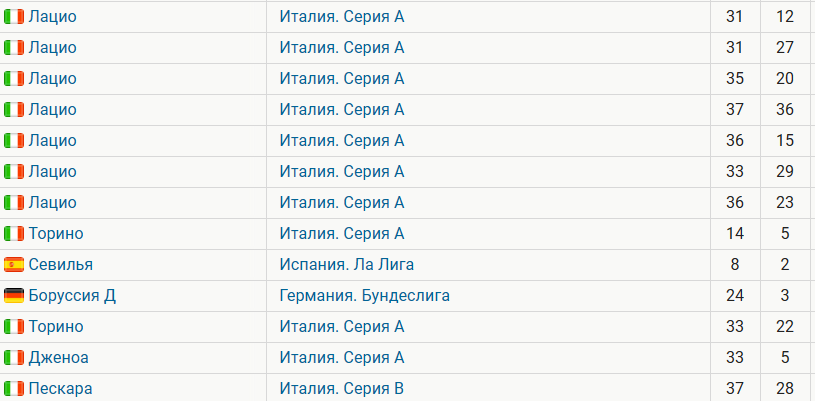The height and width of the screenshot is (401, 815).
Task: Click the flag in the Лацио row showing 37 and 36
Action: tap(14, 110)
